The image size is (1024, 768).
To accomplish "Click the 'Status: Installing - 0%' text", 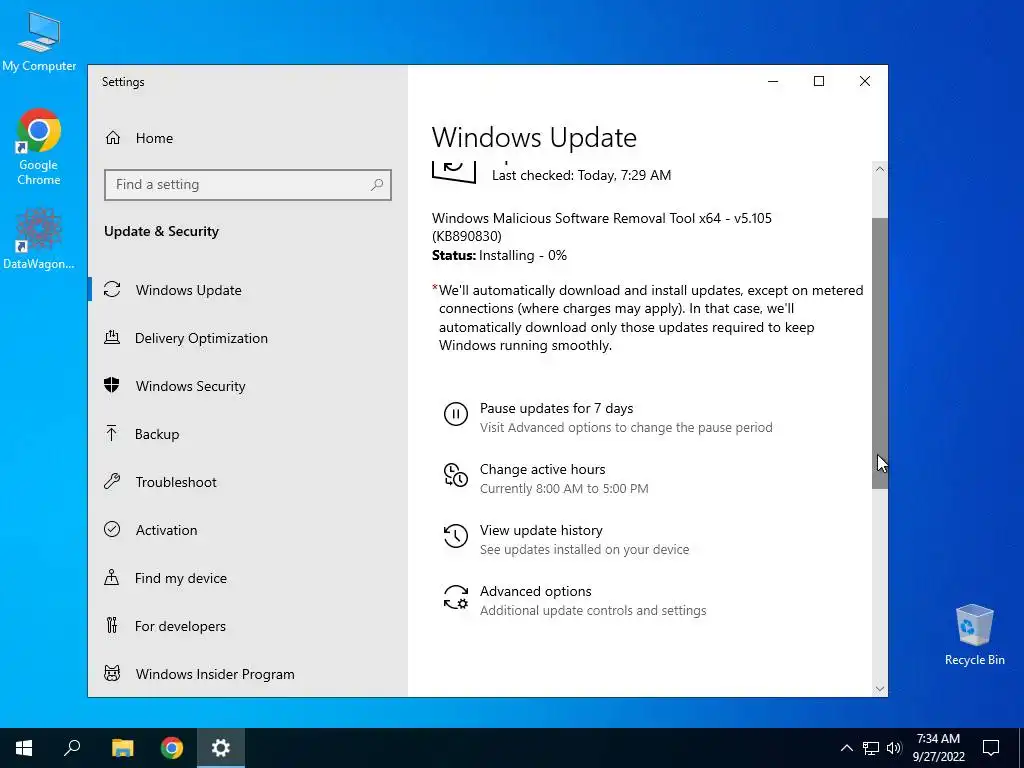I will click(499, 255).
